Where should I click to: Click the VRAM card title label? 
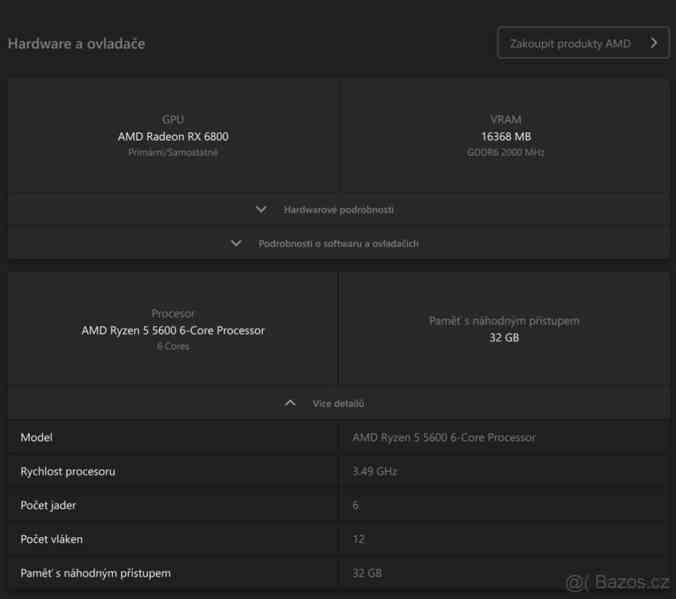click(506, 119)
